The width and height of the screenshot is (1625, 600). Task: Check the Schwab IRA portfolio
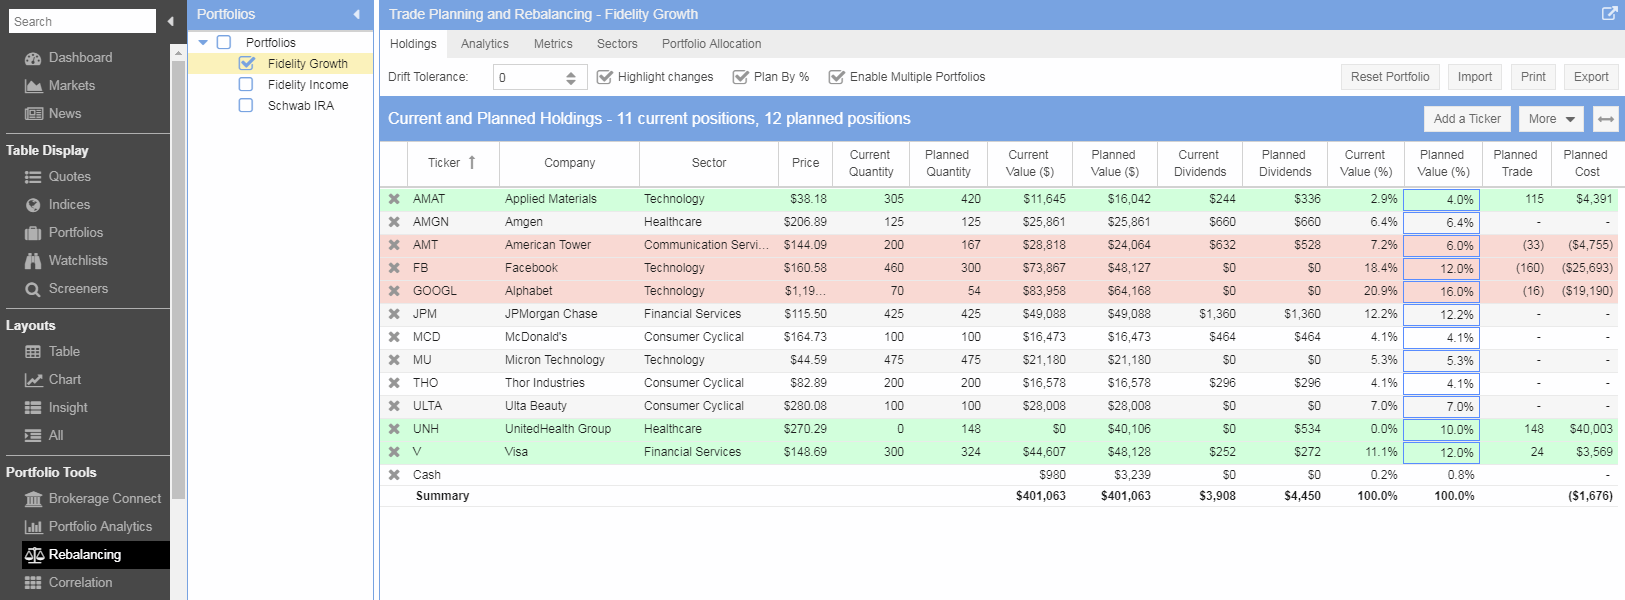(x=246, y=105)
